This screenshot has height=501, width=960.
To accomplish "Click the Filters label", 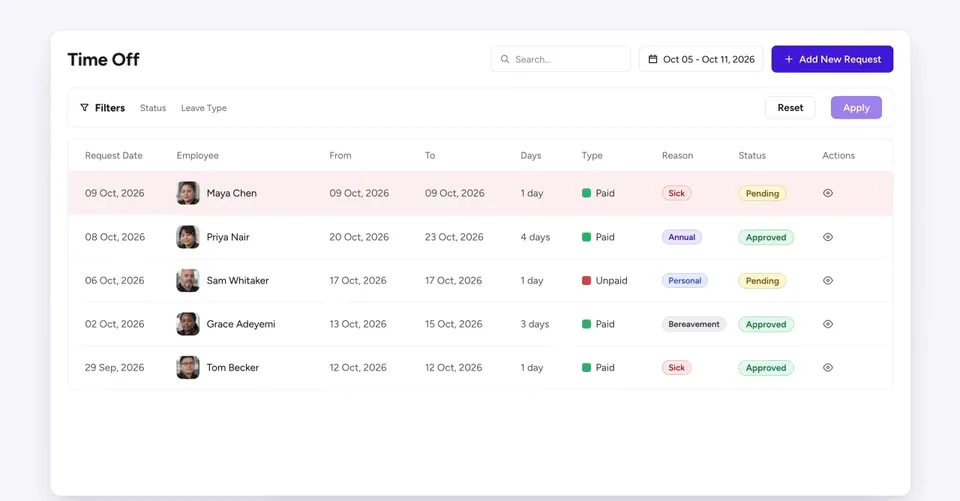I will point(110,108).
